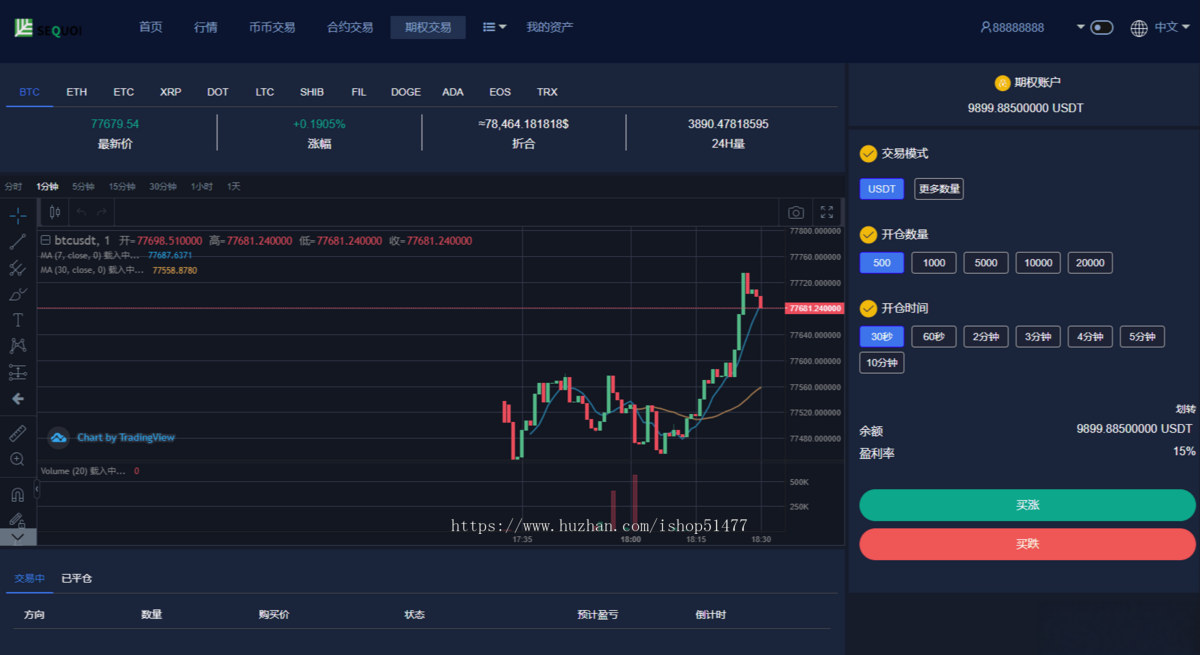Choose 10000 open quantity

(1038, 263)
